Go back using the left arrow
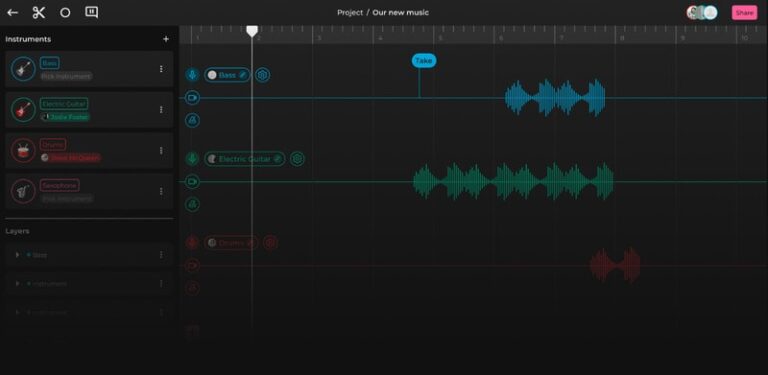 point(12,13)
